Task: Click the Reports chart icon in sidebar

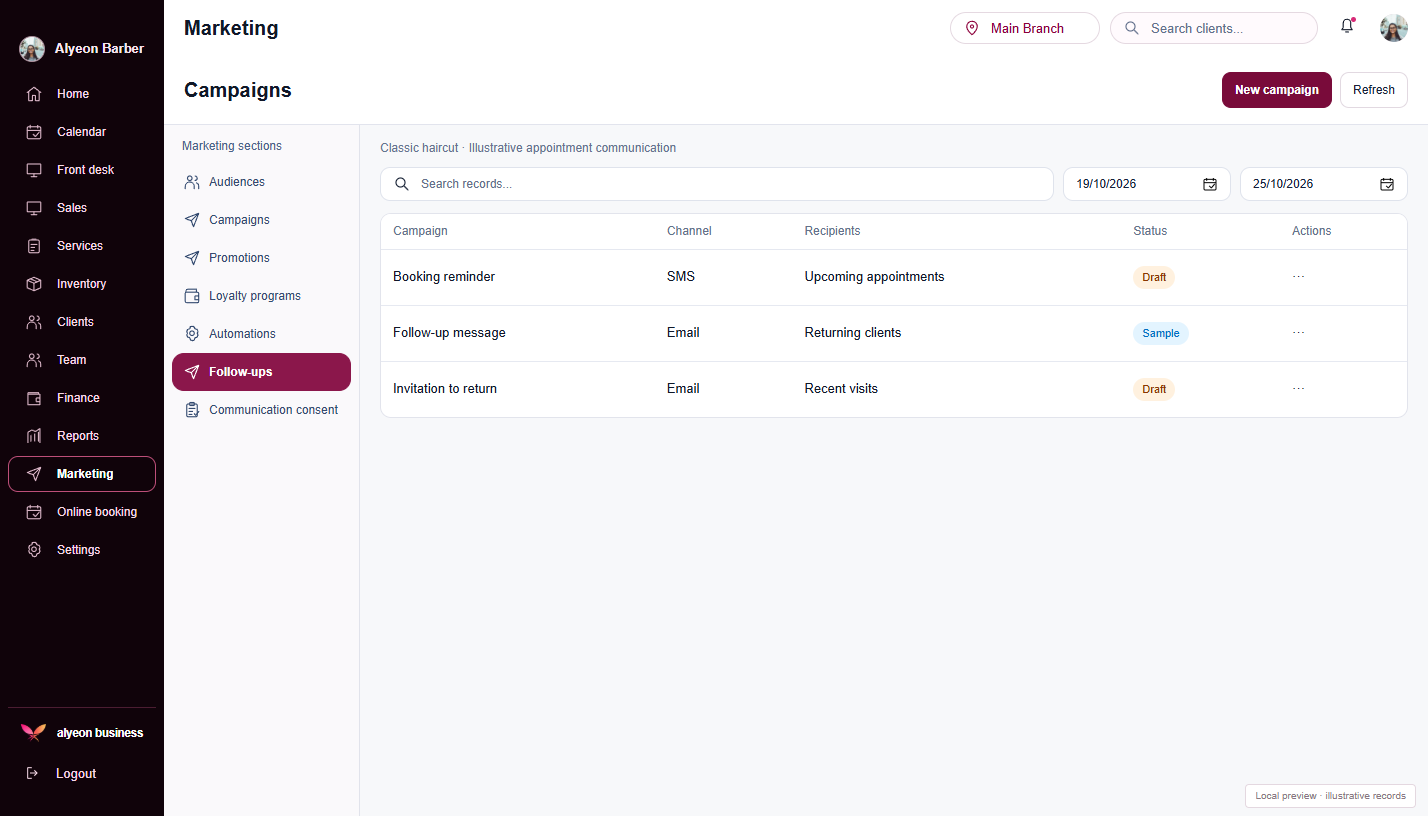Action: pyautogui.click(x=34, y=436)
